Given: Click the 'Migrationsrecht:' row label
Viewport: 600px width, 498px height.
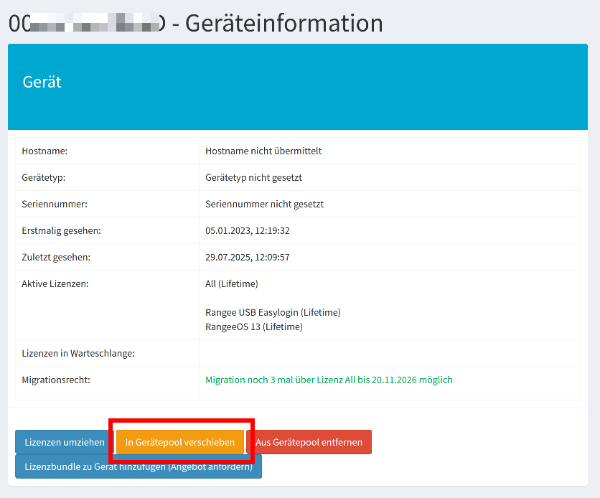Looking at the screenshot, I should [56, 380].
